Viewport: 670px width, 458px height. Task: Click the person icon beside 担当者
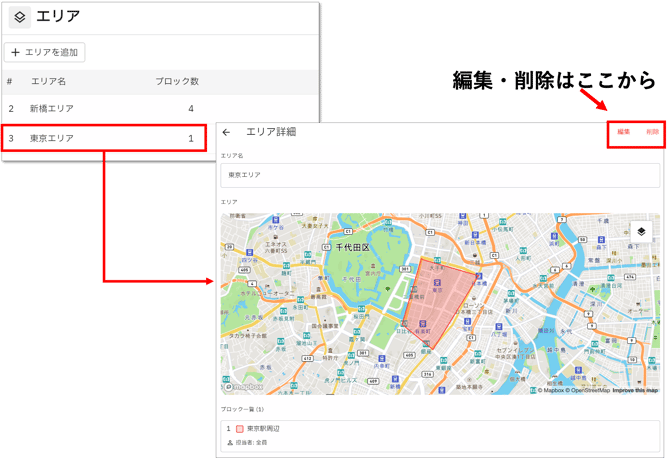(231, 442)
